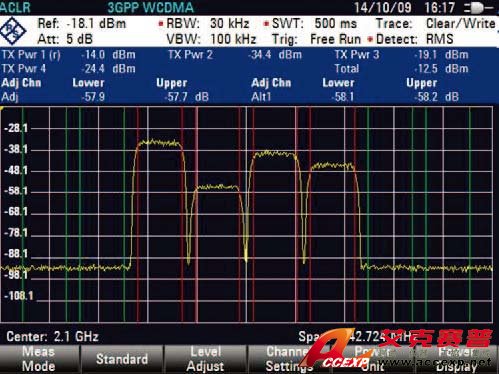Click the 3GPP WCDMA standard title
499x374 pixels.
150,7
